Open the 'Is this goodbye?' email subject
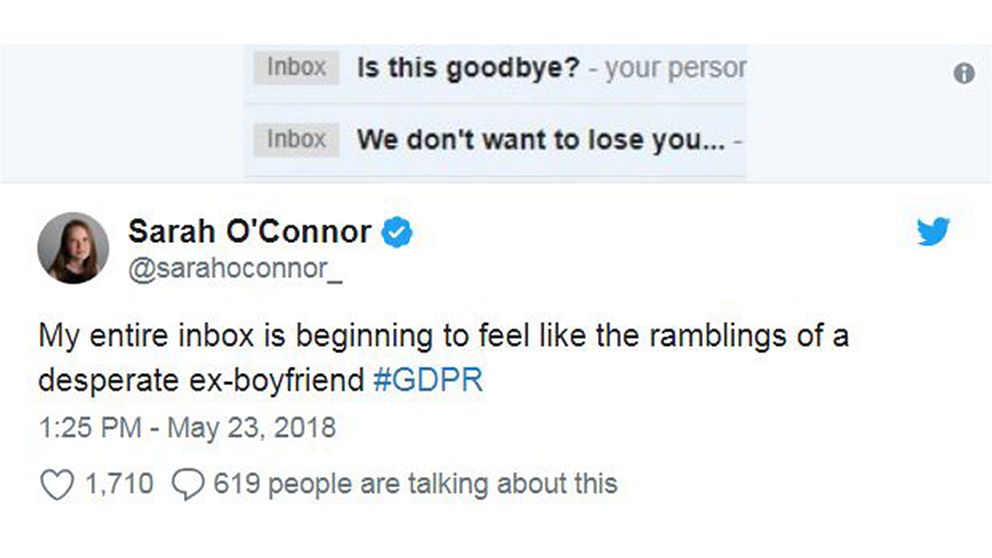The width and height of the screenshot is (992, 558). click(468, 68)
